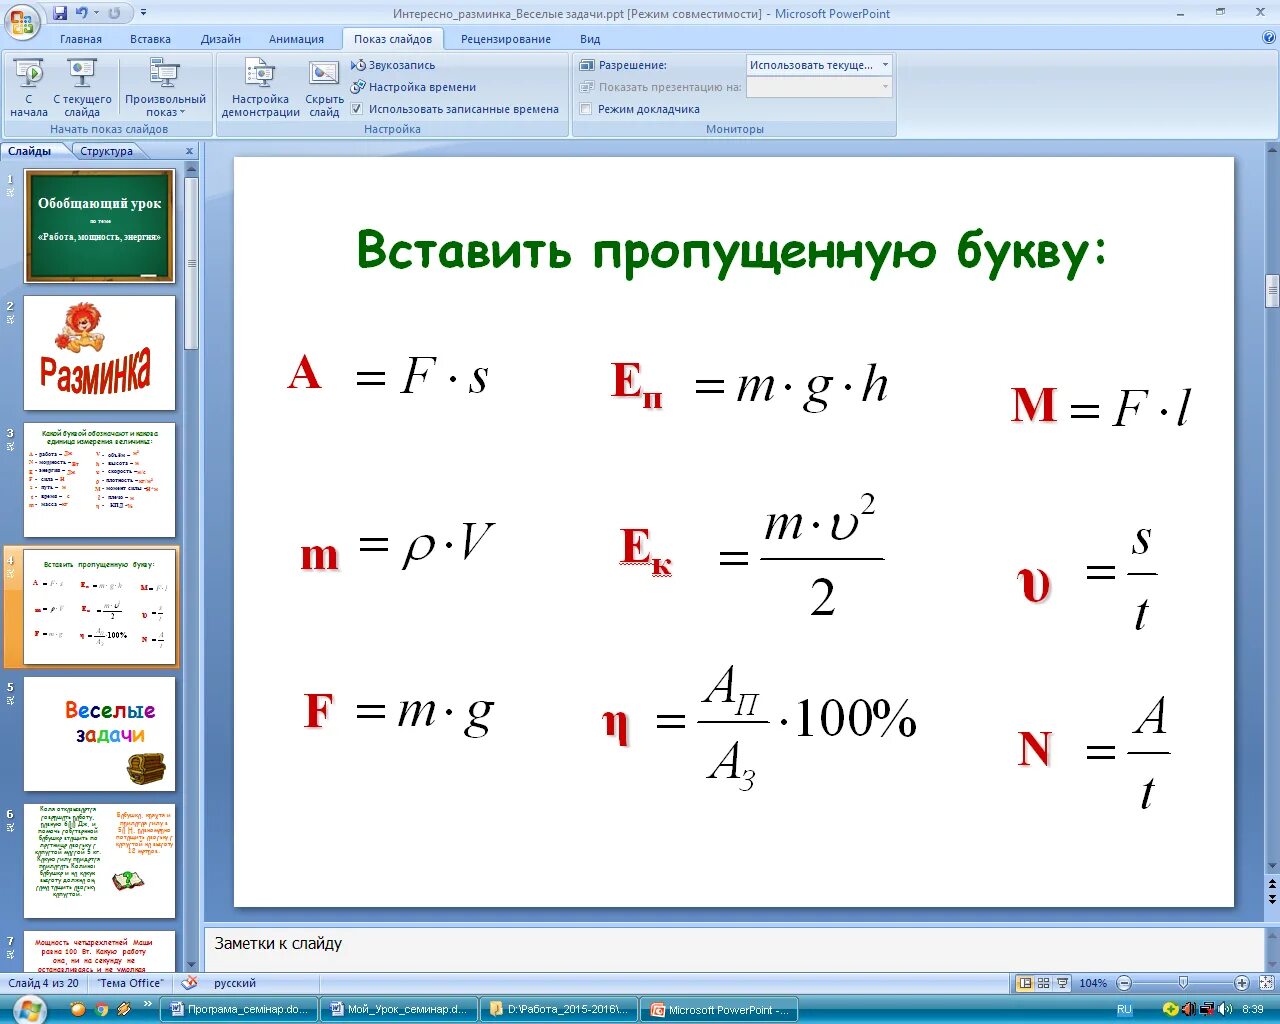Switch to the Анимация ribbon tab
Image resolution: width=1280 pixels, height=1024 pixels.
coord(295,39)
